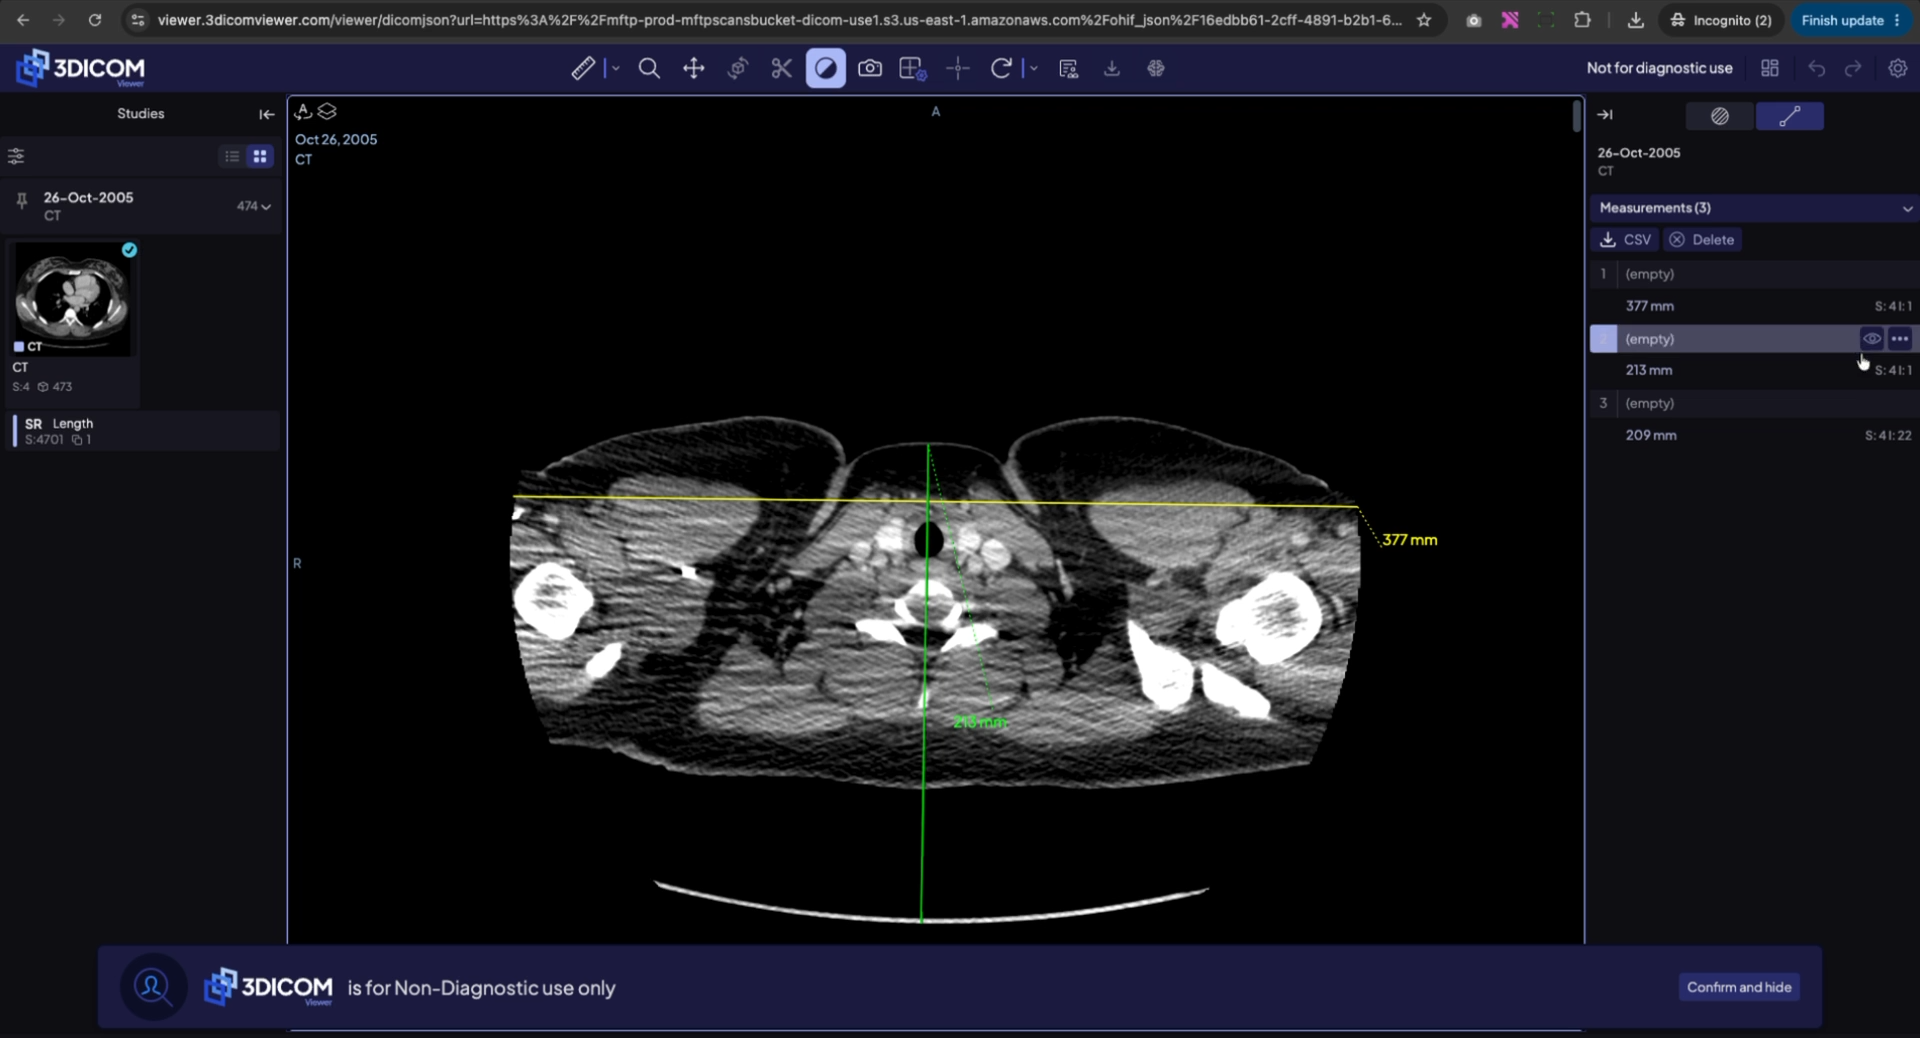Open browser downloads
This screenshot has height=1038, width=1920.
click(1635, 20)
